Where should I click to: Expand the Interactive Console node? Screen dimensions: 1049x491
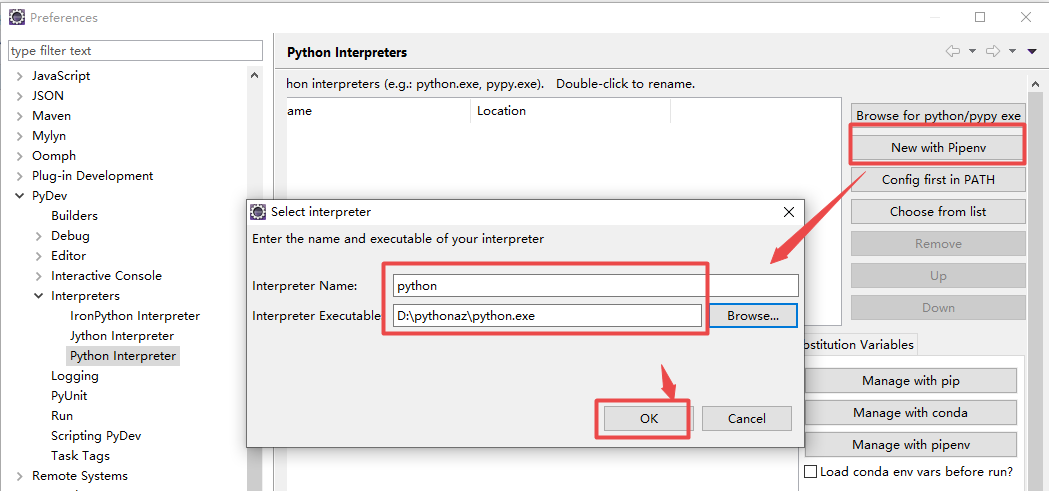click(x=39, y=276)
